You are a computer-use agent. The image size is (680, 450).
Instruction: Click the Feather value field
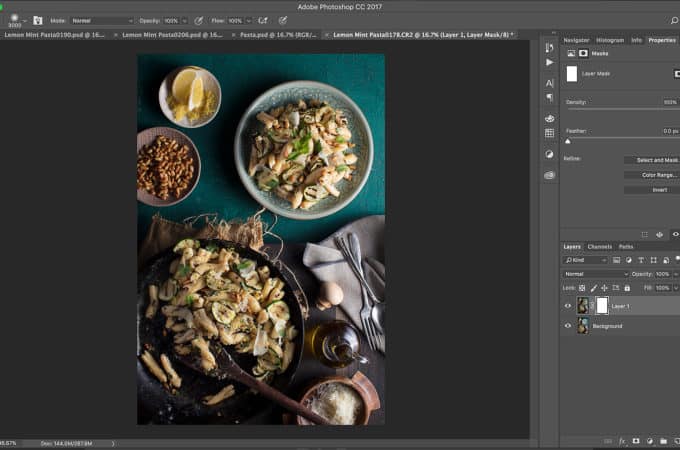click(x=670, y=131)
